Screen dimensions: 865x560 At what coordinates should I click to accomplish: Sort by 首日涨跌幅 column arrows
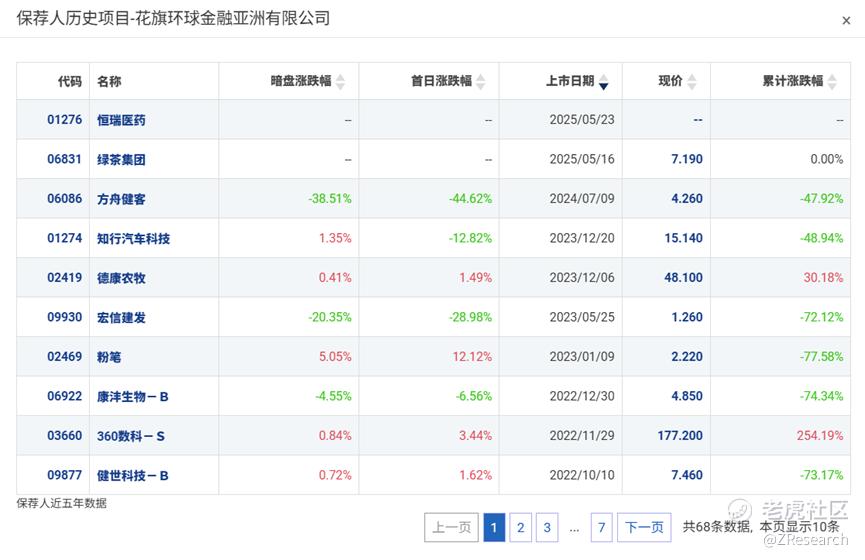point(480,82)
